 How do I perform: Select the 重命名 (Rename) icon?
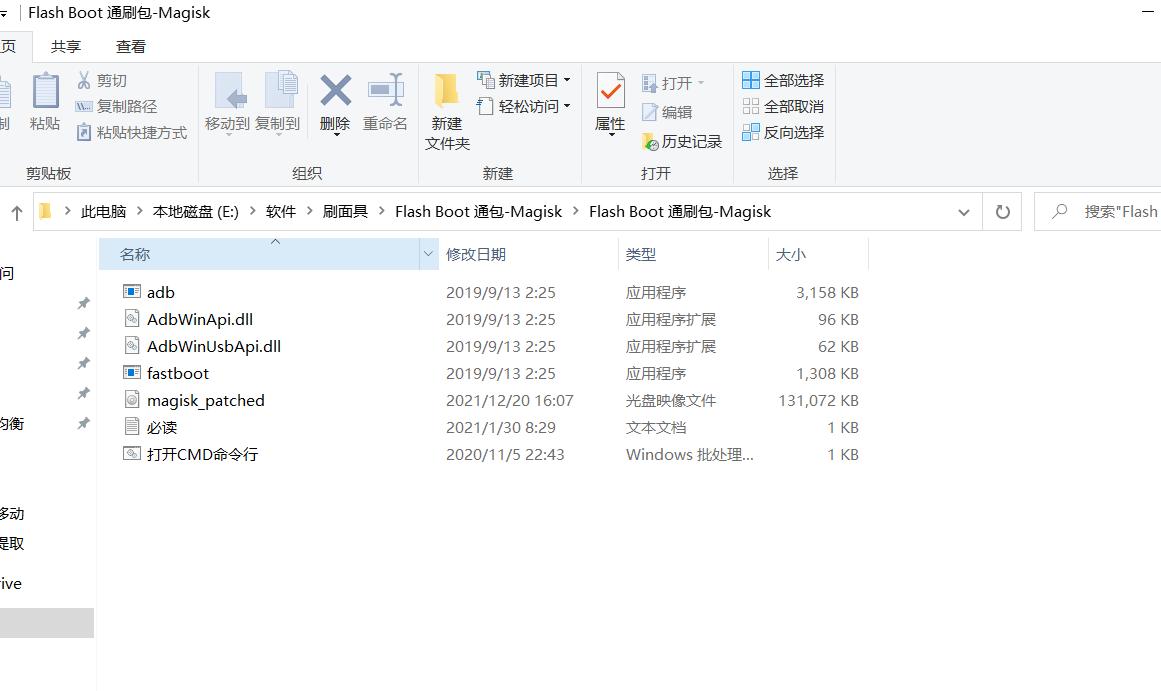[x=385, y=100]
